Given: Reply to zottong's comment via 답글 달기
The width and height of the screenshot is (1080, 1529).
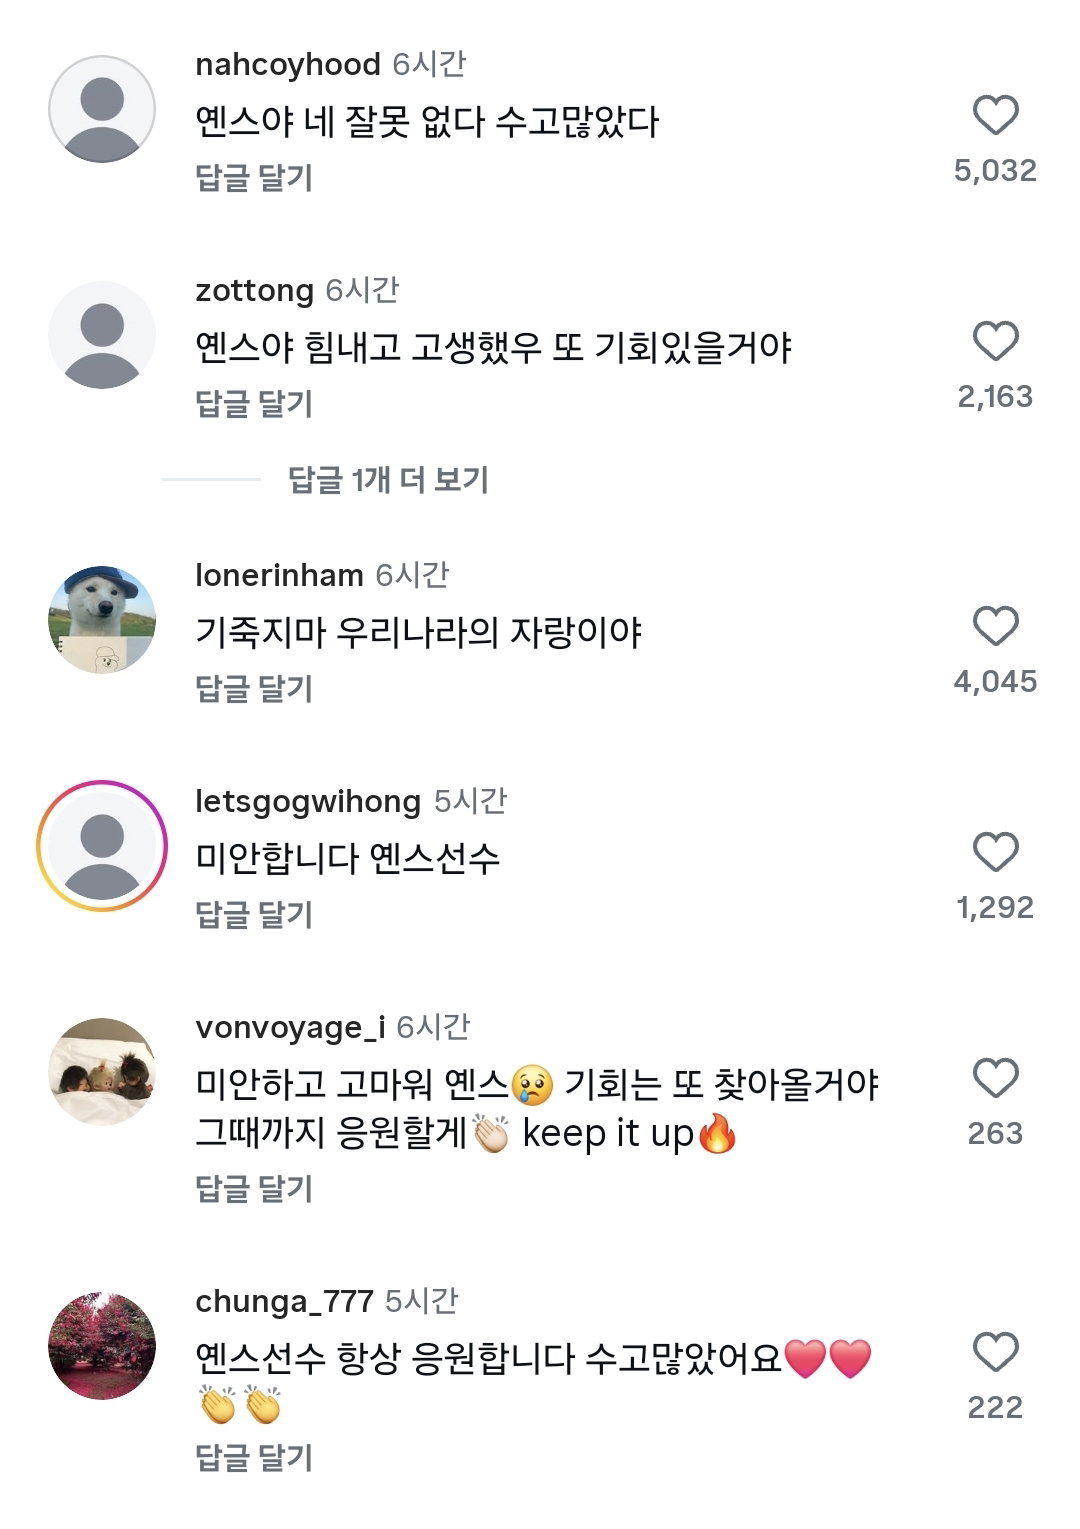Looking at the screenshot, I should coord(254,404).
